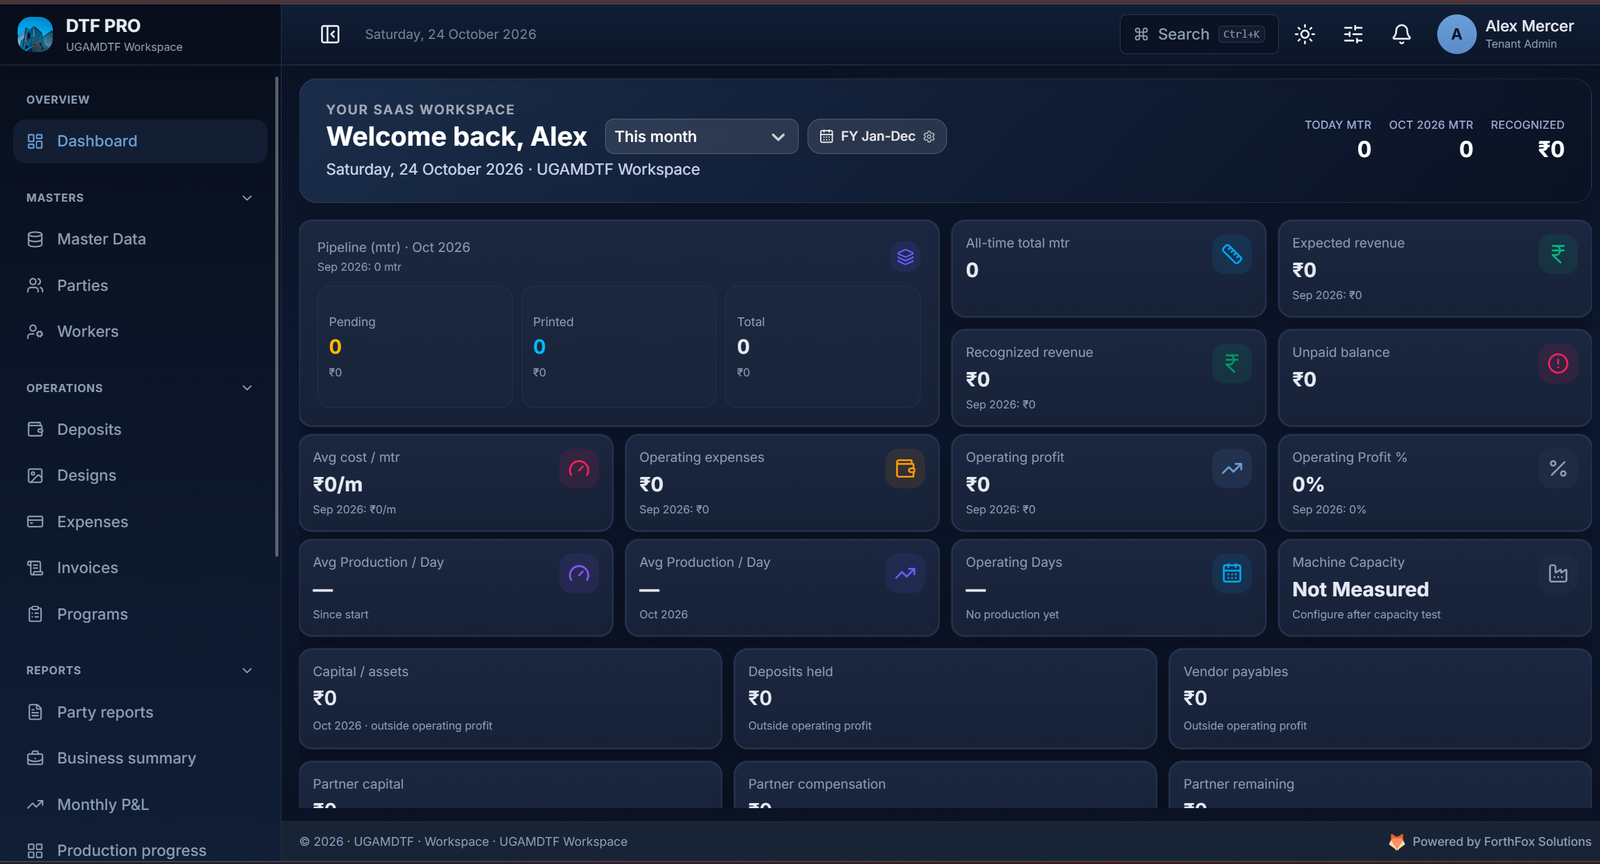The width and height of the screenshot is (1600, 864).
Task: Collapse the Reports section
Action: (x=247, y=671)
